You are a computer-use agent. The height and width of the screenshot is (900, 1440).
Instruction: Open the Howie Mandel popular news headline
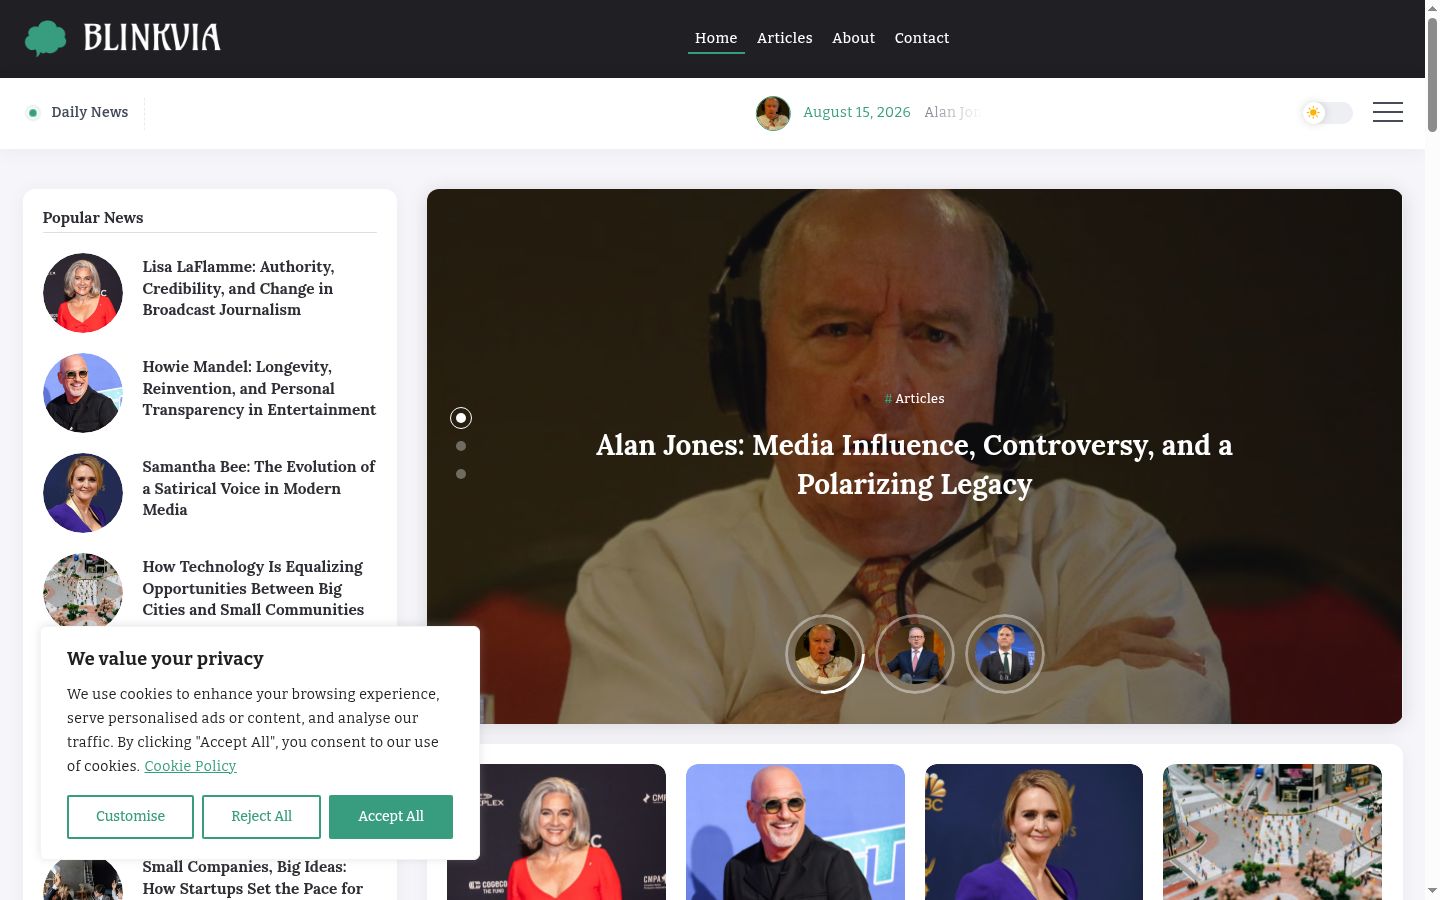click(259, 388)
